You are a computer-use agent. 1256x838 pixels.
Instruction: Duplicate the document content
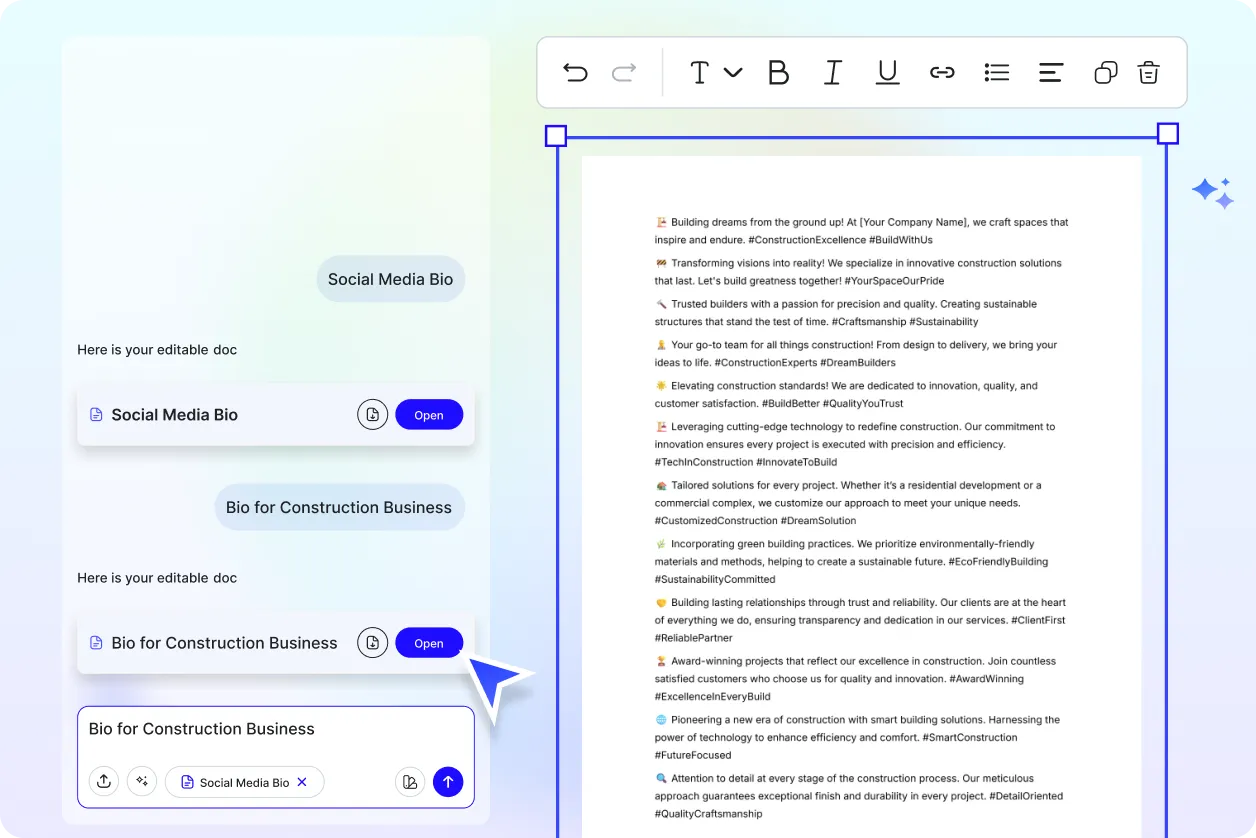[1105, 72]
